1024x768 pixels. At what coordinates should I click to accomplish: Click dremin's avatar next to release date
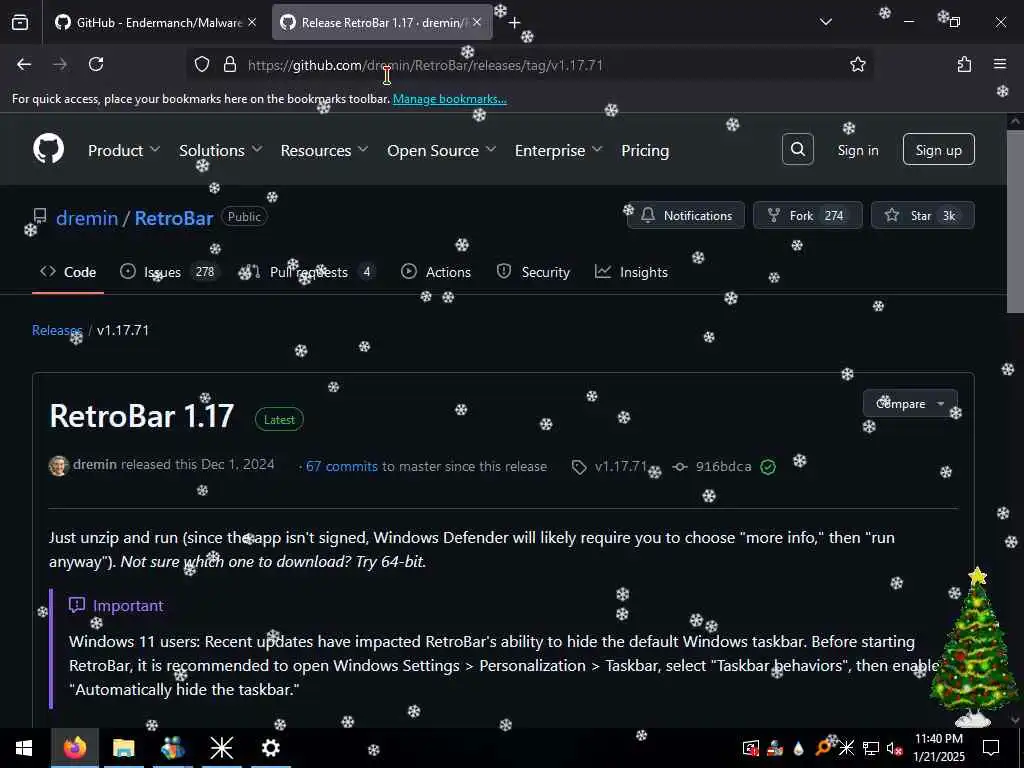click(x=59, y=466)
